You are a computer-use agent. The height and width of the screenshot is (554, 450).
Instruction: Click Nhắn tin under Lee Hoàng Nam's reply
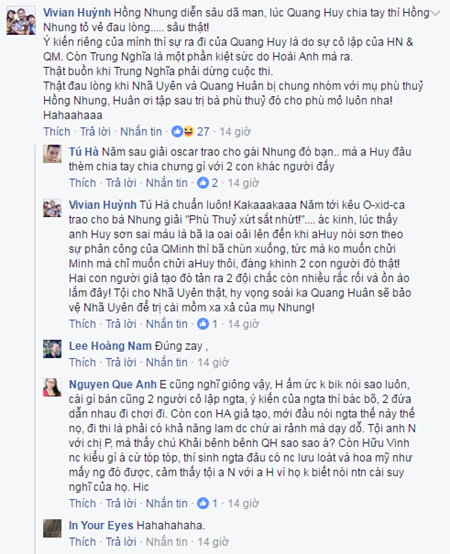[x=167, y=362]
